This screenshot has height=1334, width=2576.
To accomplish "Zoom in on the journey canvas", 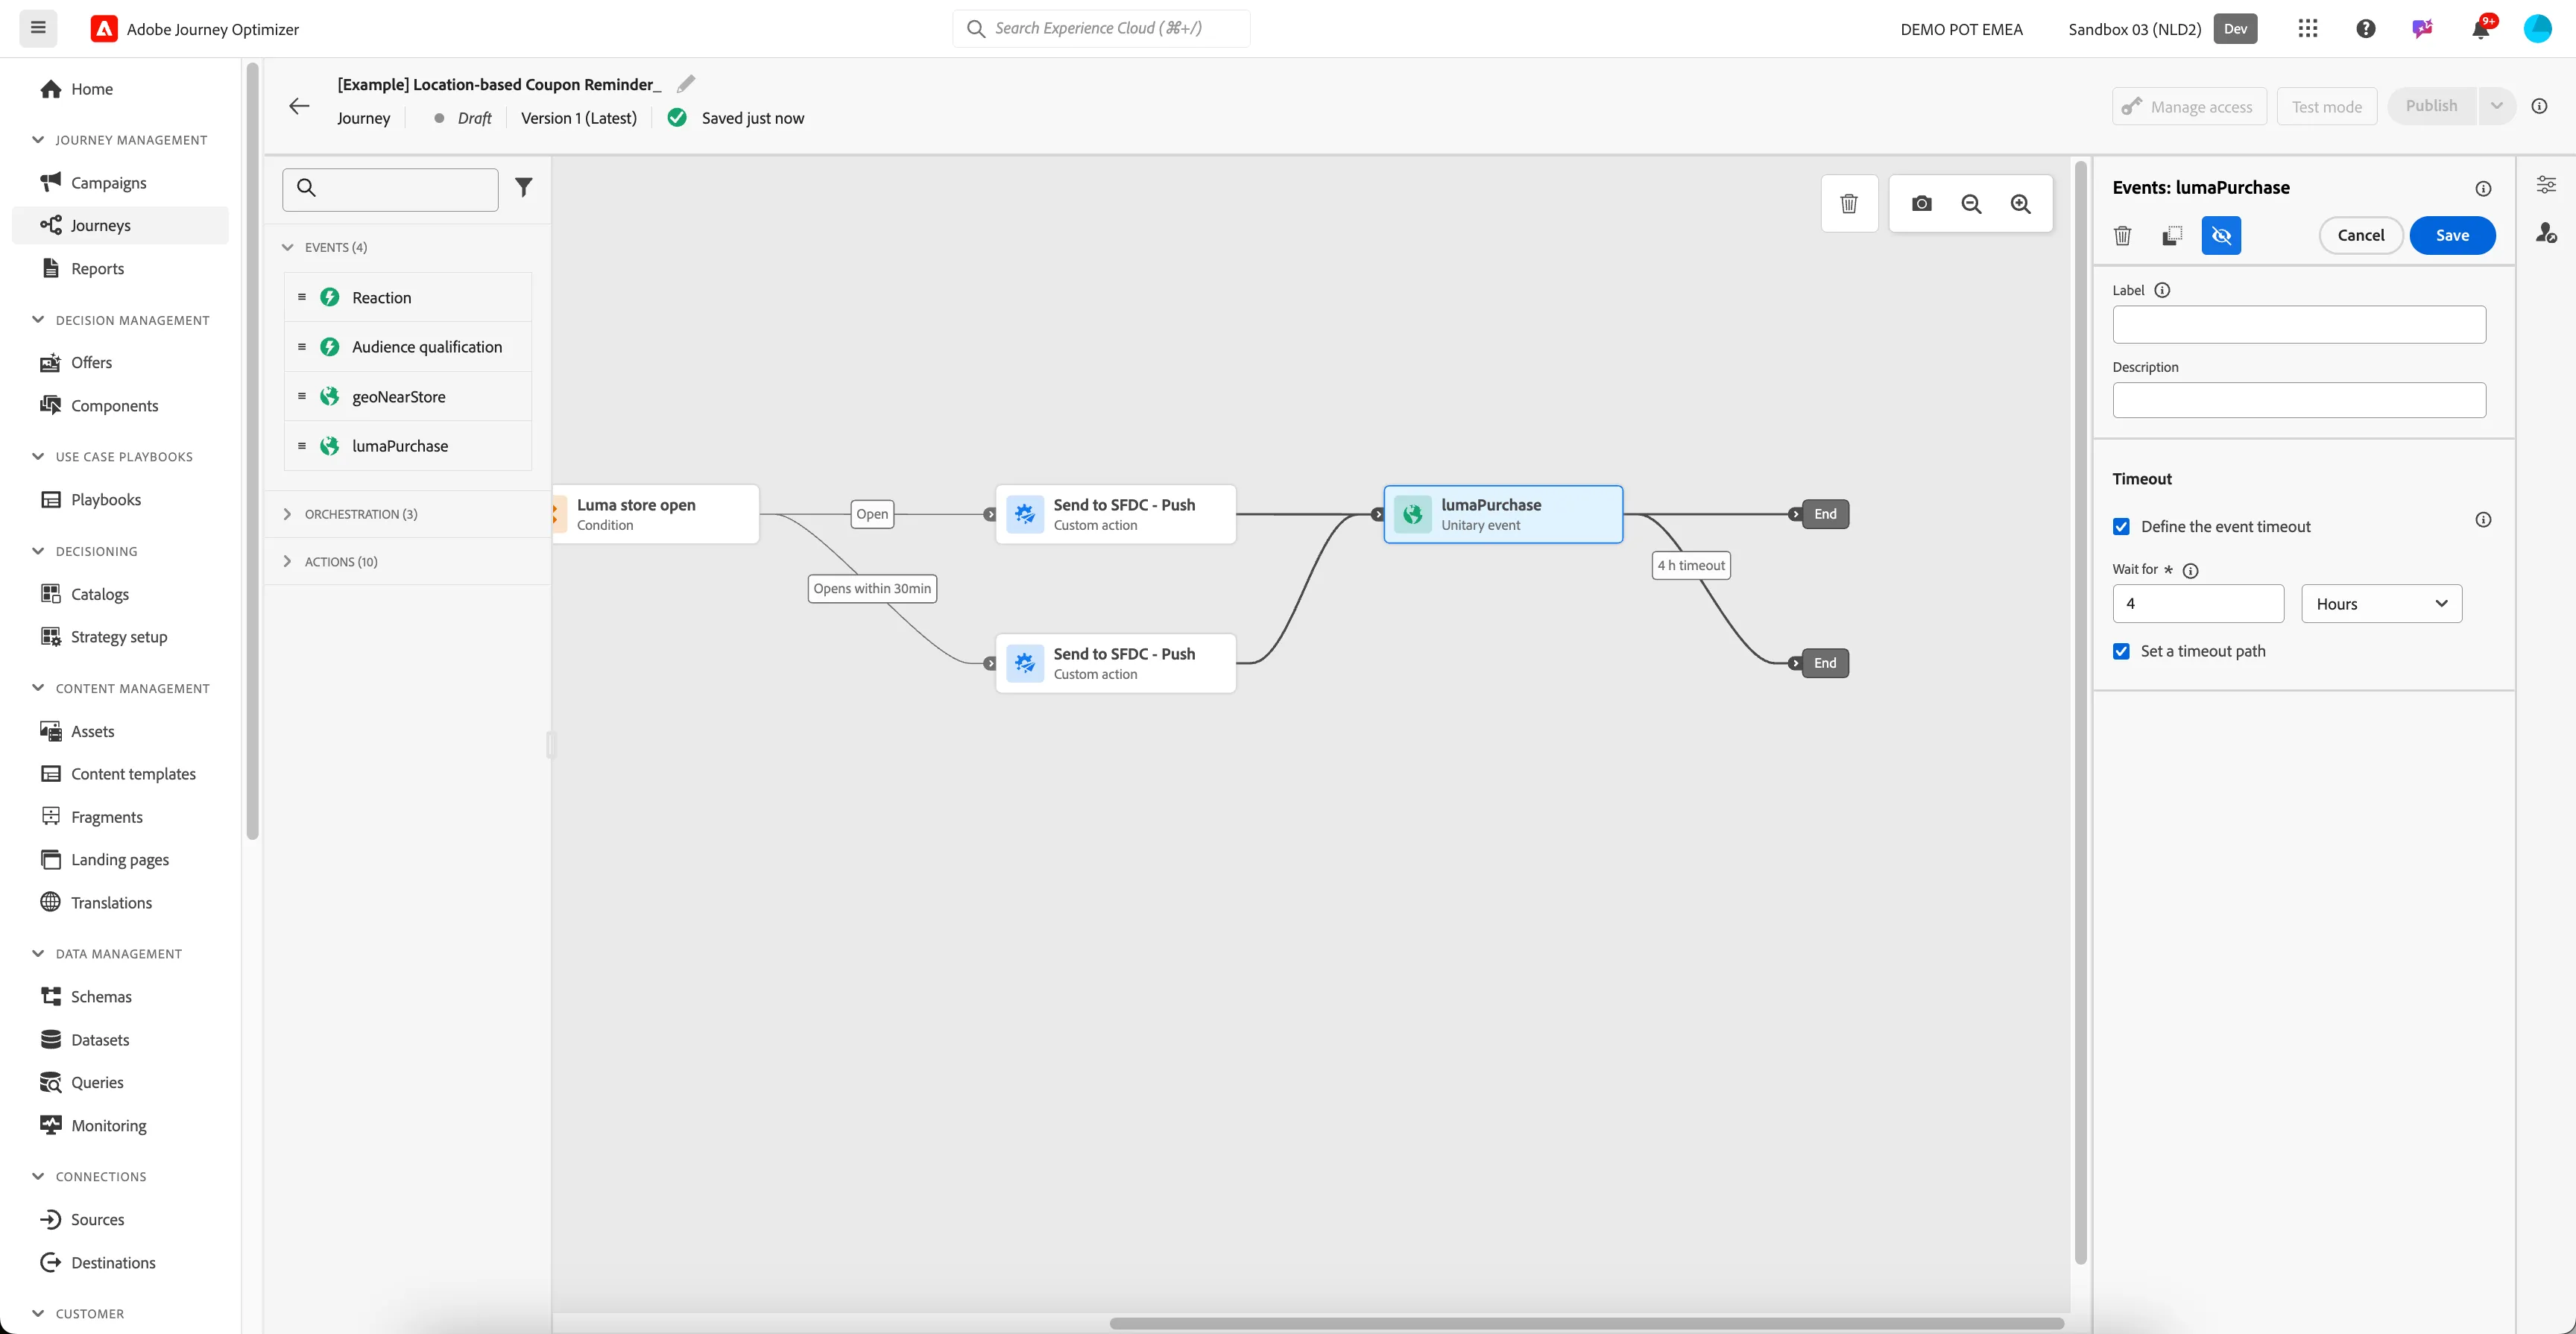I will point(2020,204).
